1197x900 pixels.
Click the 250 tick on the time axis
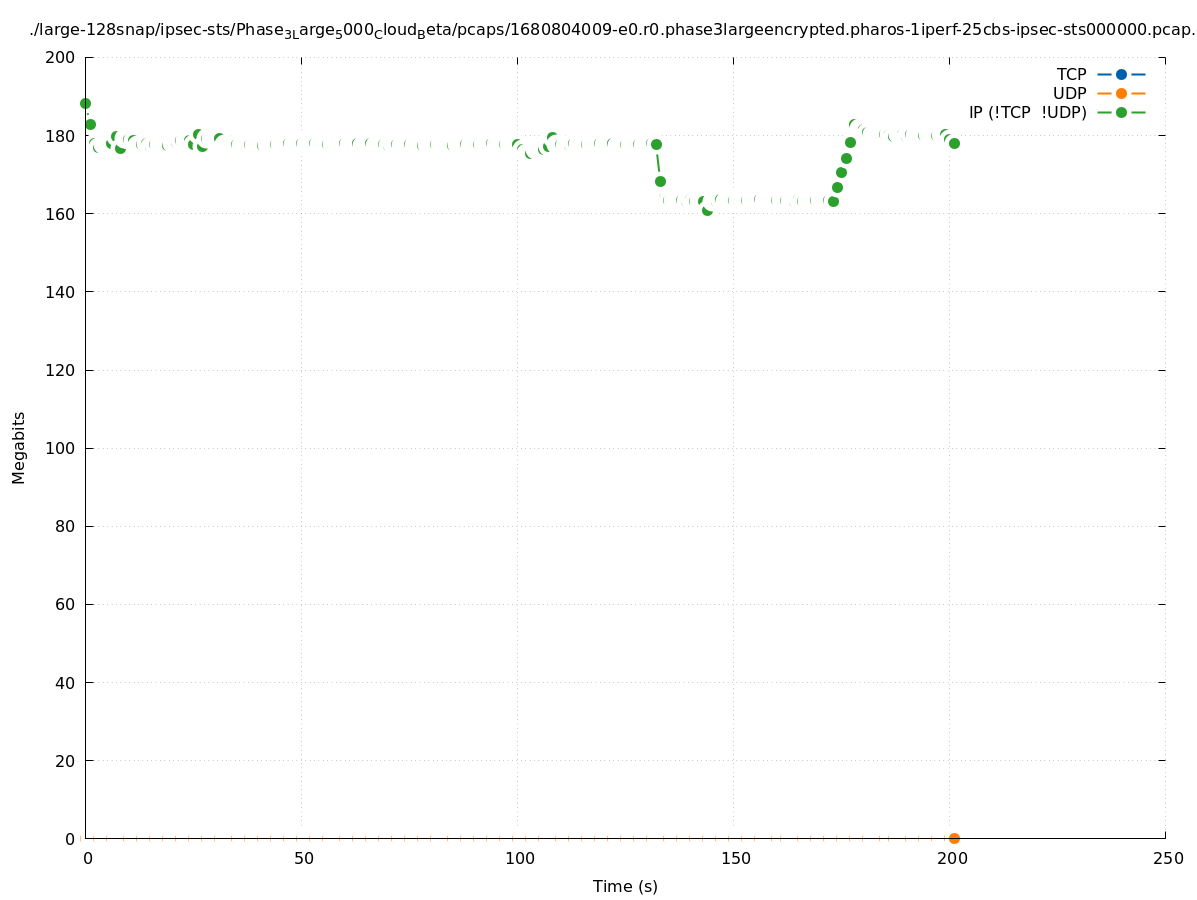pyautogui.click(x=1167, y=859)
